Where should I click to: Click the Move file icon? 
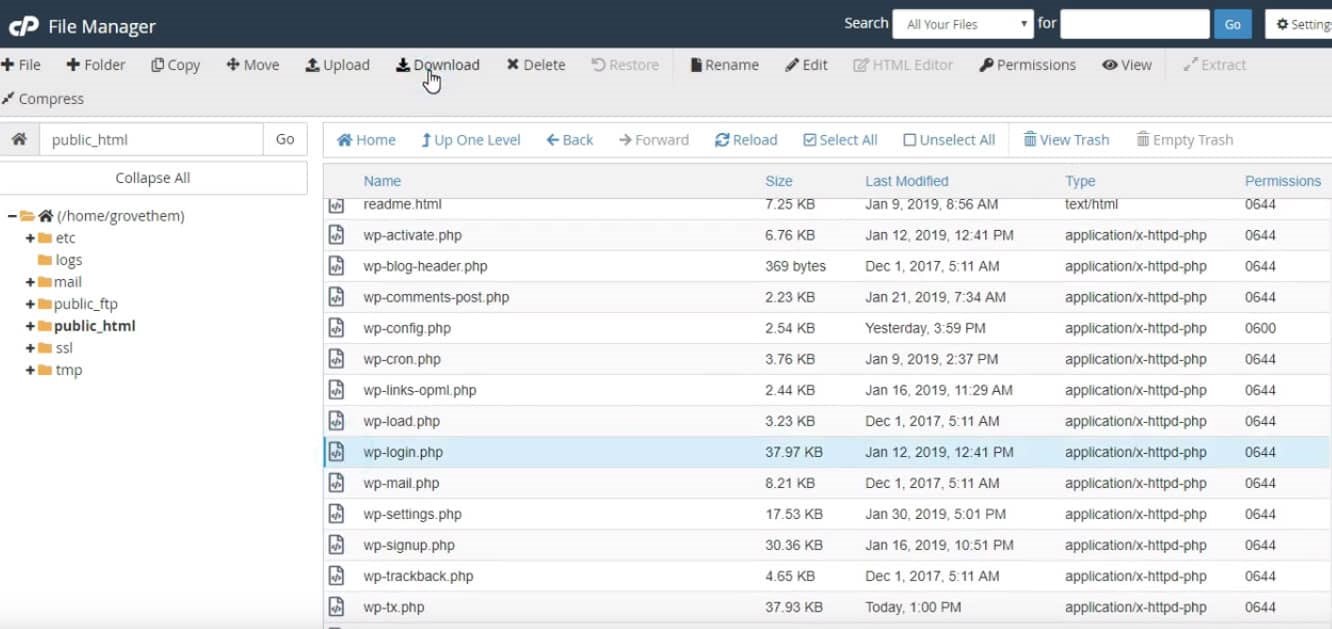252,64
